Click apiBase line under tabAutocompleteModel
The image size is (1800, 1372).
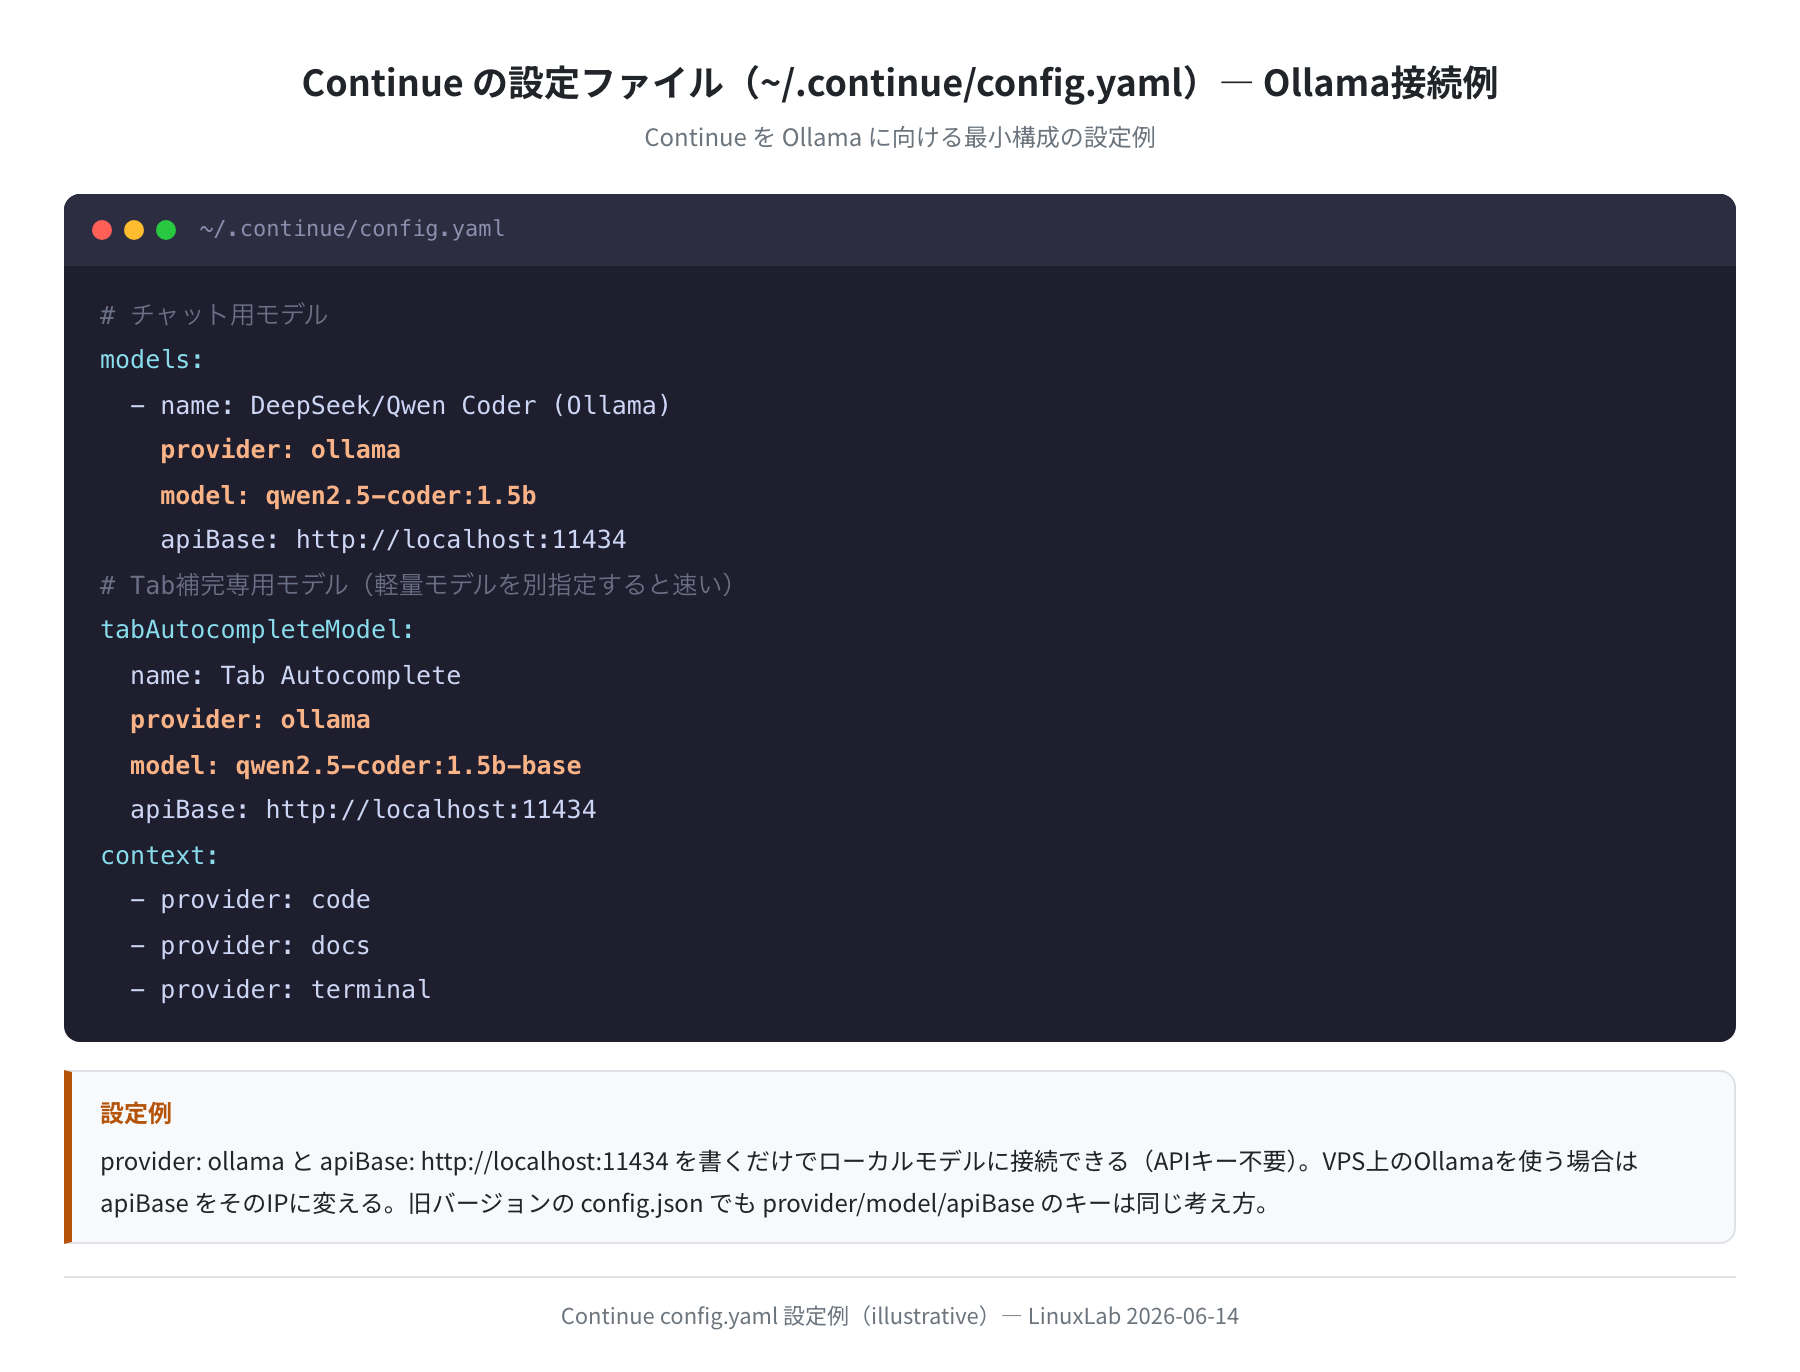pos(363,810)
